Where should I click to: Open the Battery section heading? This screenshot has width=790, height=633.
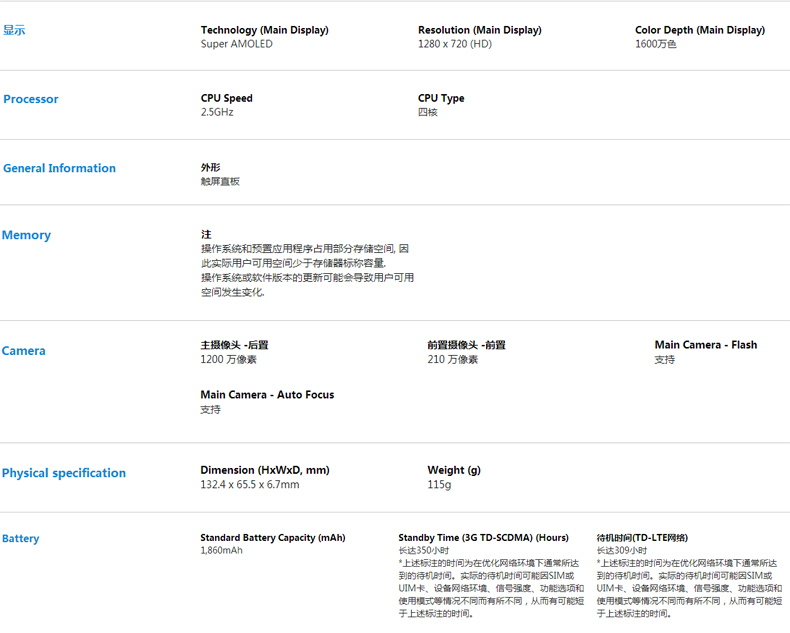21,539
